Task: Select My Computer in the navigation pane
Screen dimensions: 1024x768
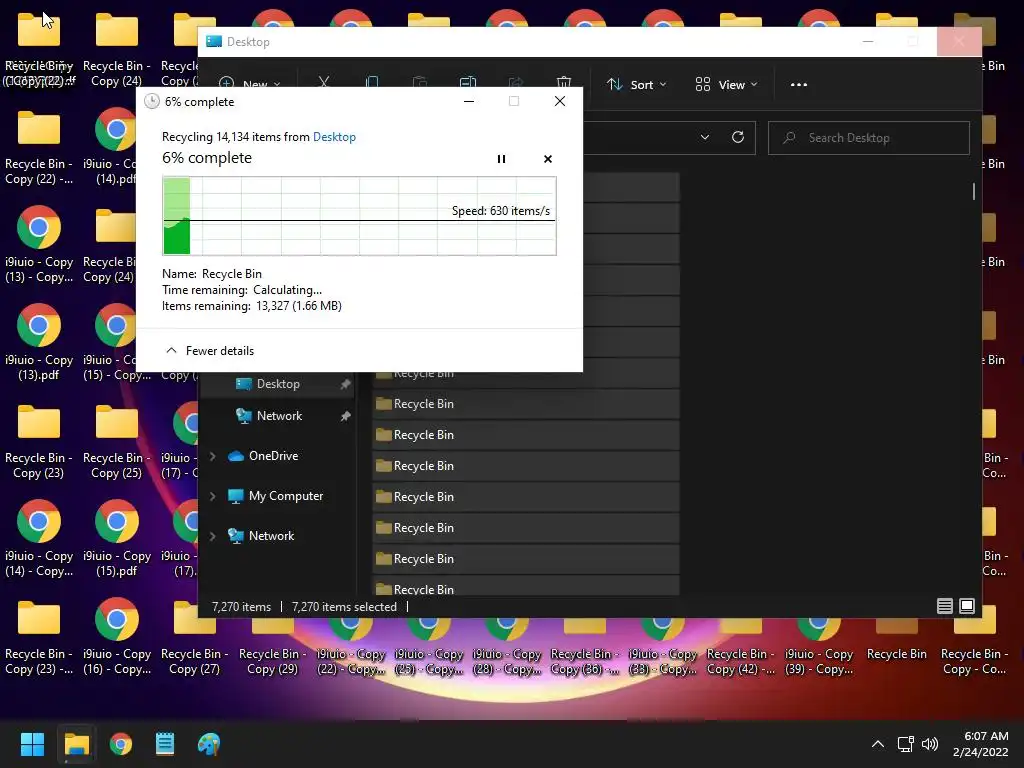Action: pyautogui.click(x=285, y=496)
